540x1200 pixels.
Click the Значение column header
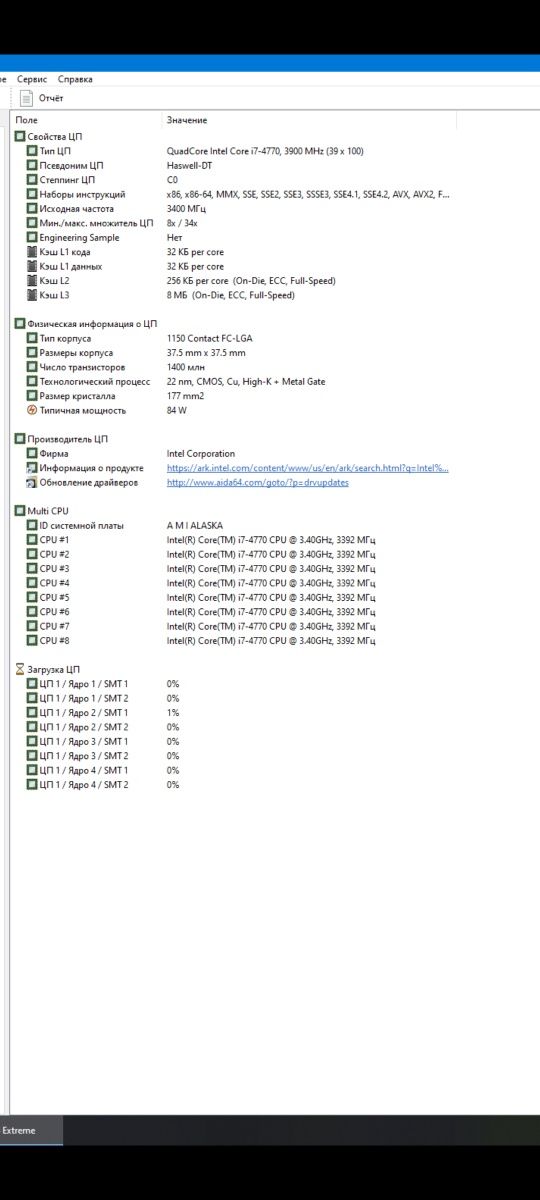tap(309, 120)
